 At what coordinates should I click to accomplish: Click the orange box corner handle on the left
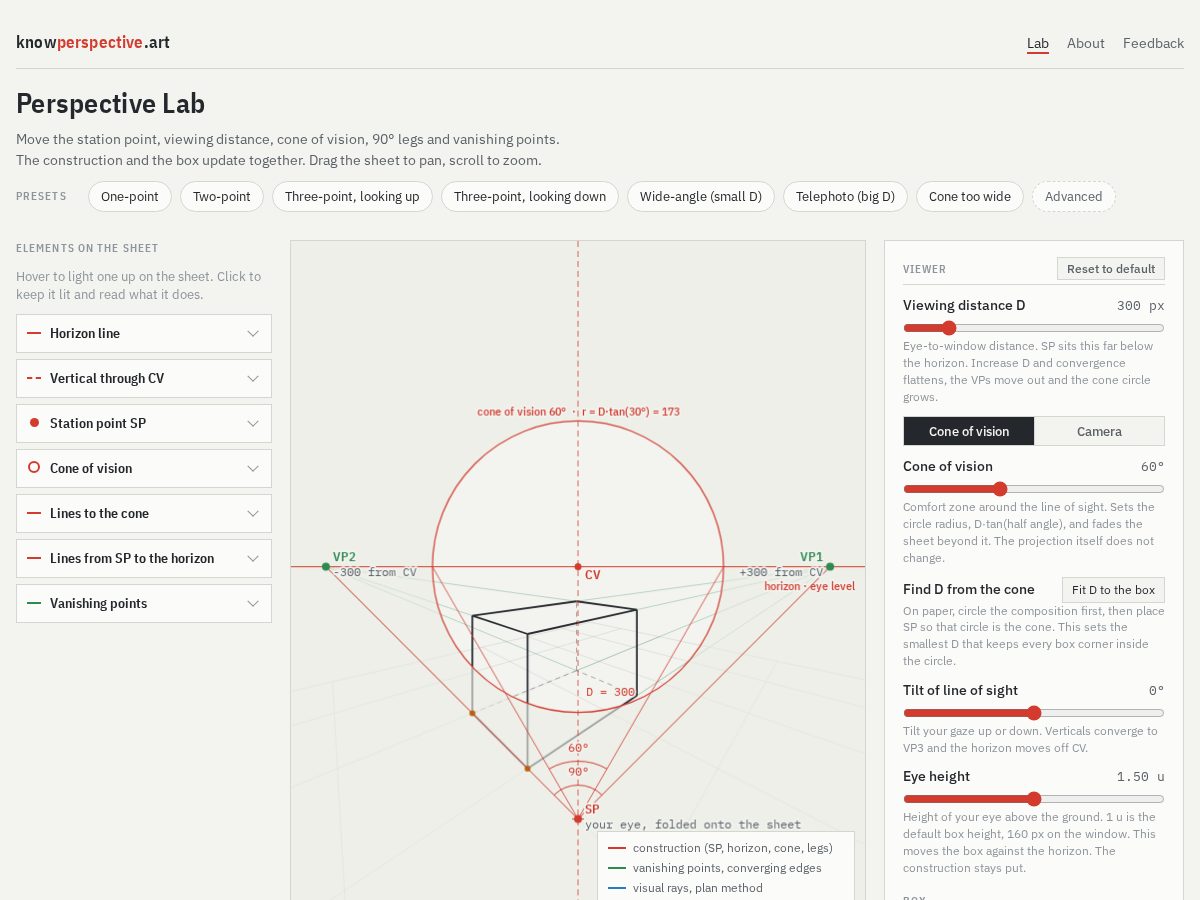472,713
